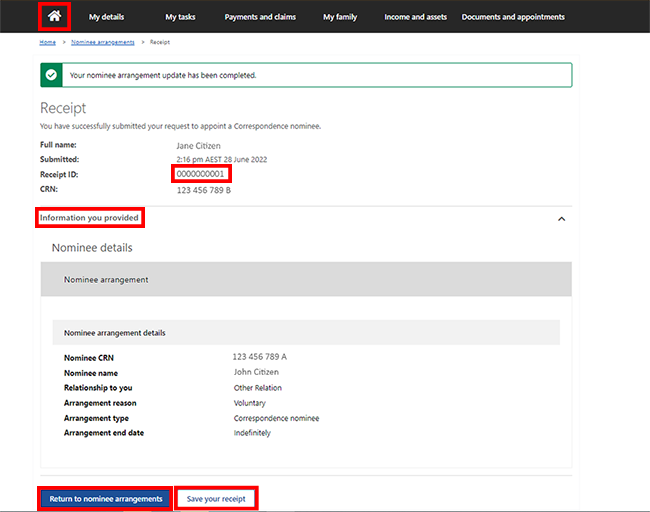Click Return to nominee arrangements button
Screen dimensions: 650x512
pos(106,499)
